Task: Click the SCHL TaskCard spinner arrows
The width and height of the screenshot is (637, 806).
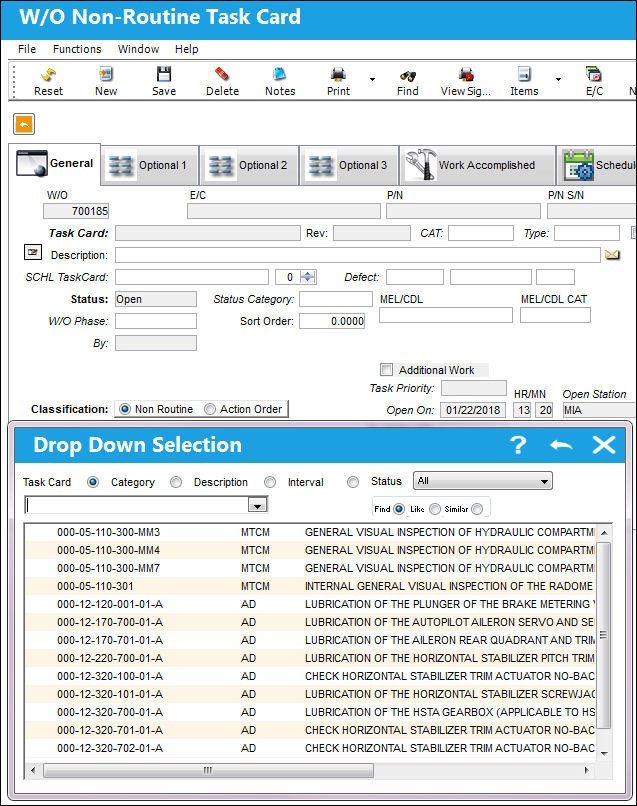Action: (x=308, y=277)
